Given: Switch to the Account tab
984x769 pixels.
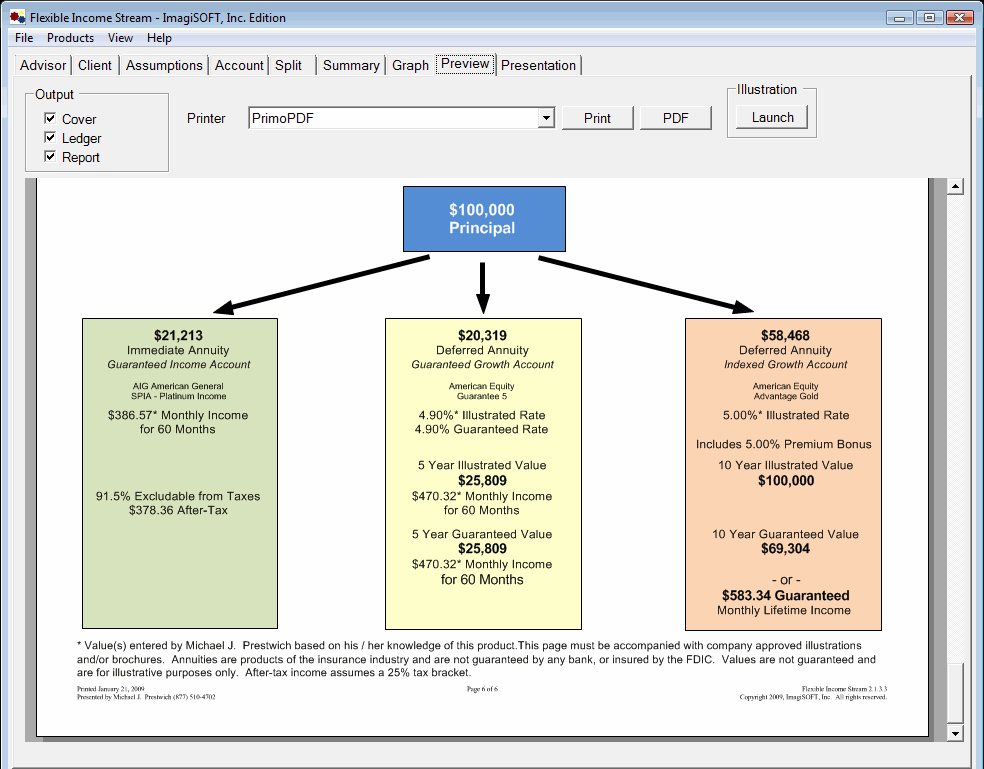Looking at the screenshot, I should (x=239, y=65).
